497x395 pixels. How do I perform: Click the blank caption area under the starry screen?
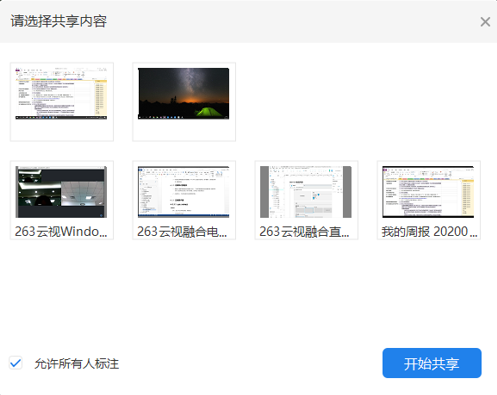tap(184, 130)
